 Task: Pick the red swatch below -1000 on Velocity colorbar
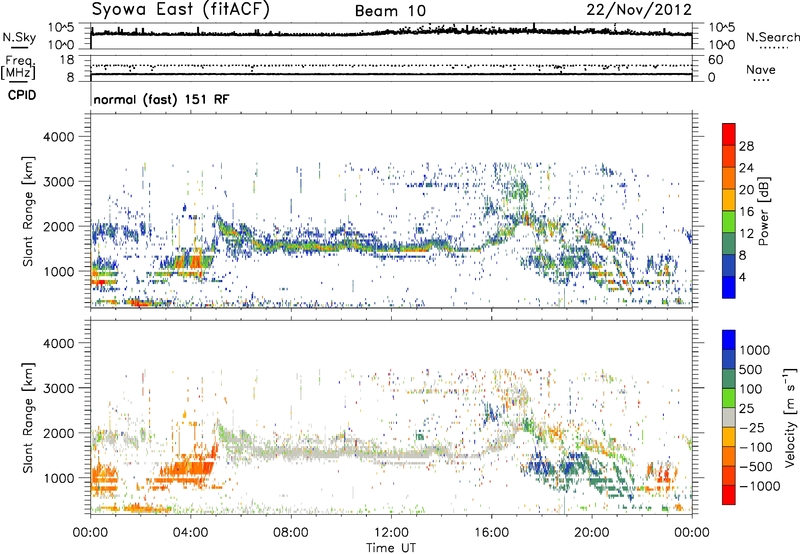[x=729, y=495]
